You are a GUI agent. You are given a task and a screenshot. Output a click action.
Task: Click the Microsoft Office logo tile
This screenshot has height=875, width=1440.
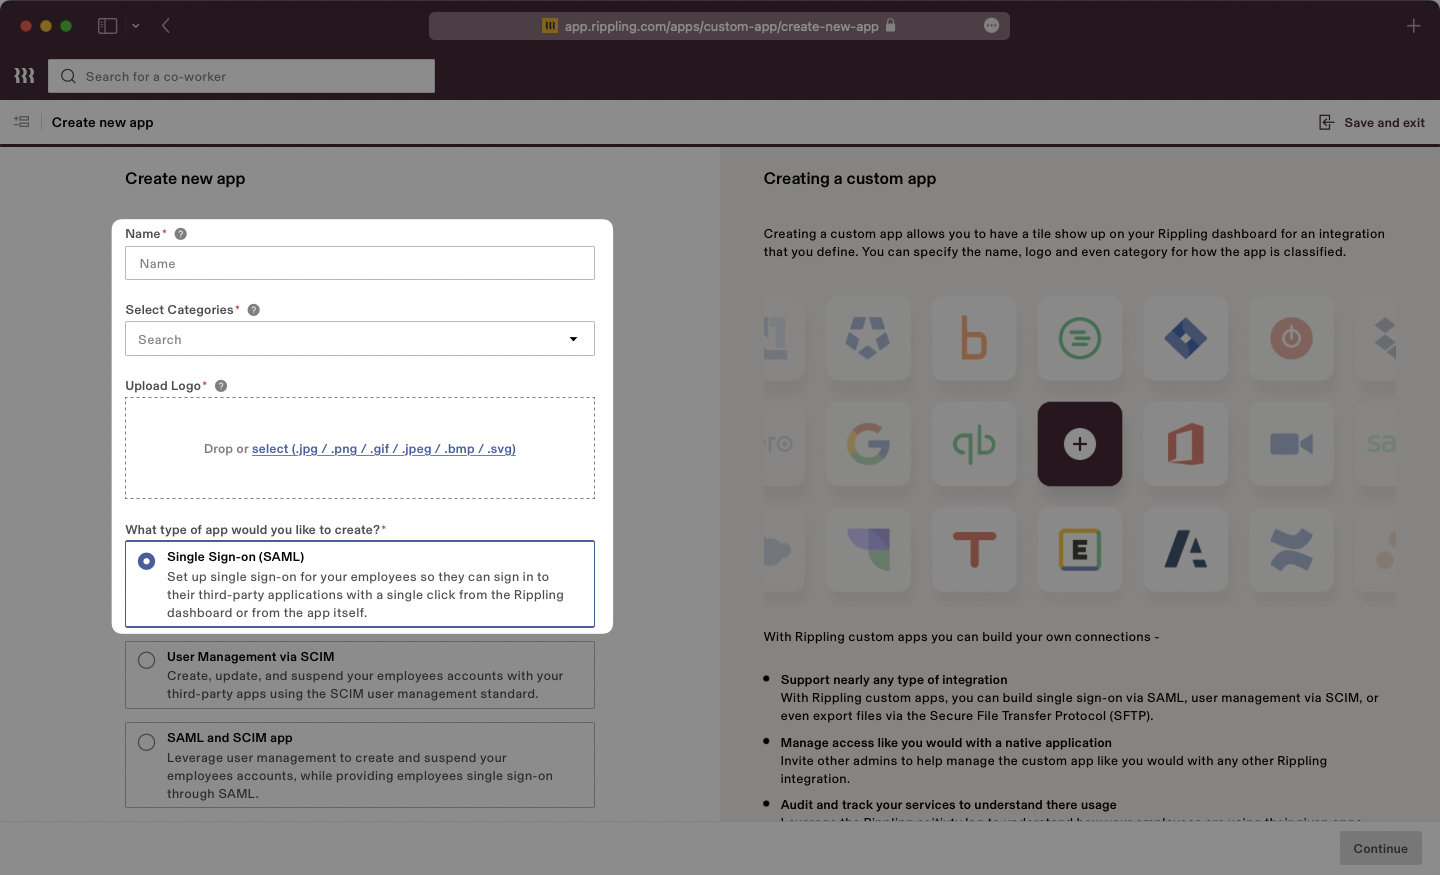click(x=1186, y=444)
